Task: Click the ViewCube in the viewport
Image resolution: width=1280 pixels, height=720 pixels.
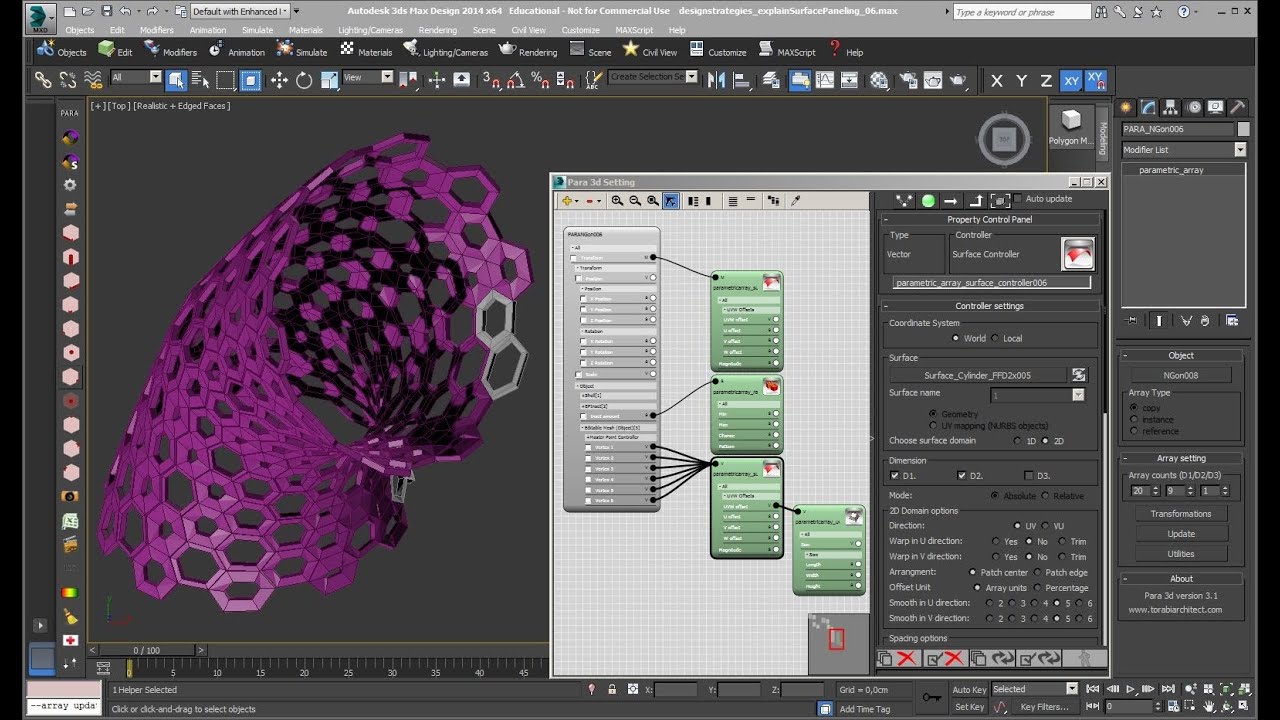Action: pos(1005,140)
